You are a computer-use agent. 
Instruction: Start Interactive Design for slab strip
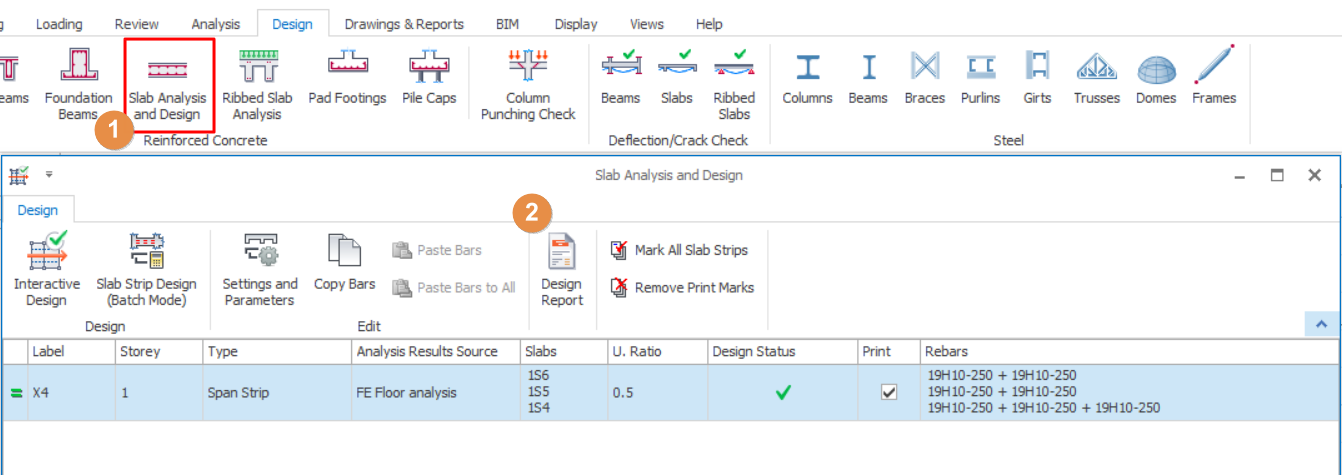46,270
